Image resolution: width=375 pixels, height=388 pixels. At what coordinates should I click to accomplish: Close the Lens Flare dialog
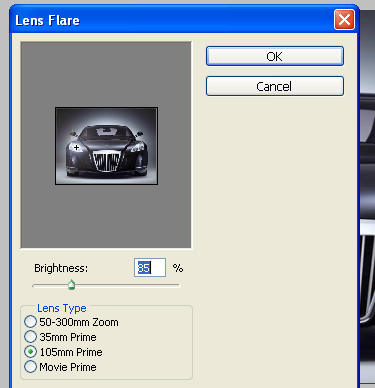point(344,20)
